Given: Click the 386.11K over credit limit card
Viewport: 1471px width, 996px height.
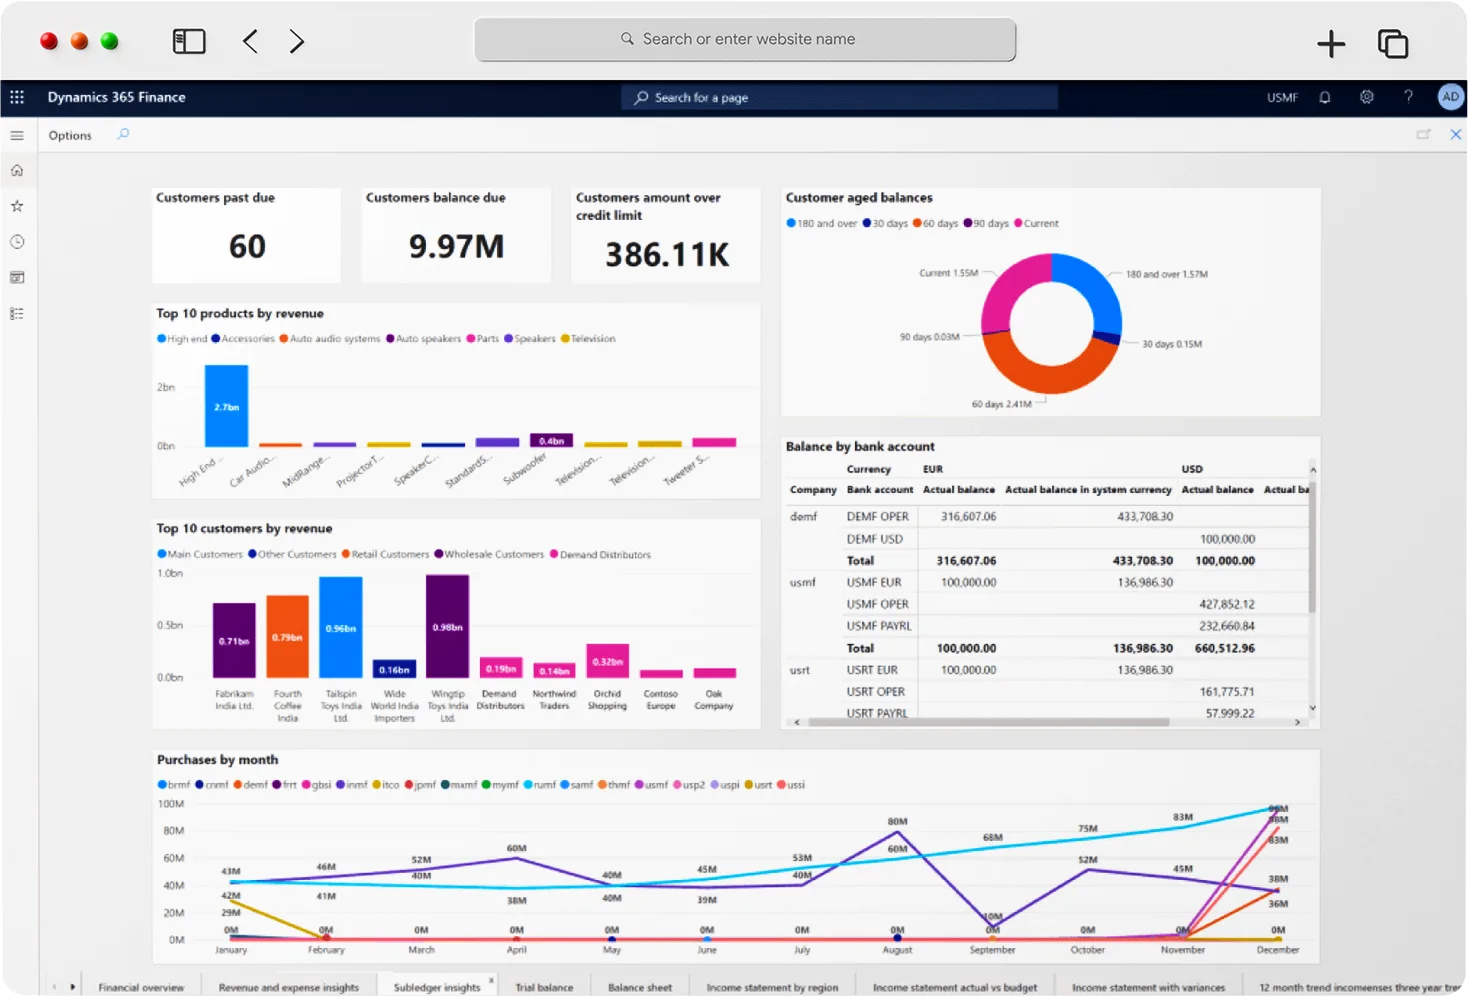Looking at the screenshot, I should pyautogui.click(x=666, y=235).
